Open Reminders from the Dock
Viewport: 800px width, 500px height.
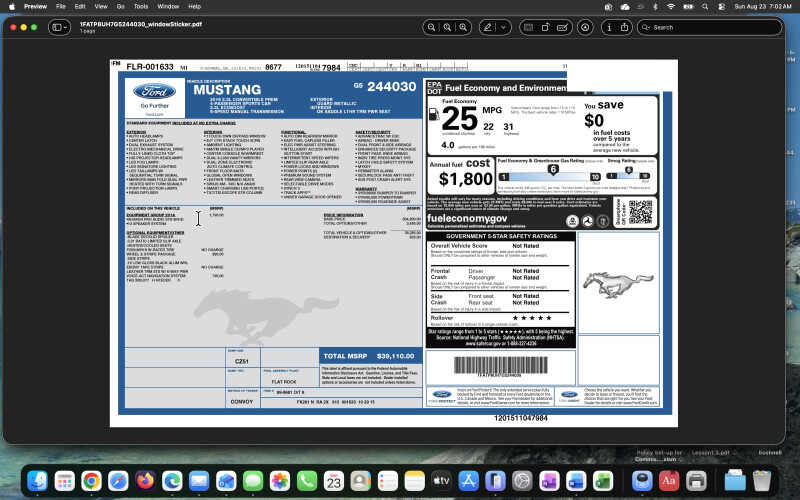388,481
